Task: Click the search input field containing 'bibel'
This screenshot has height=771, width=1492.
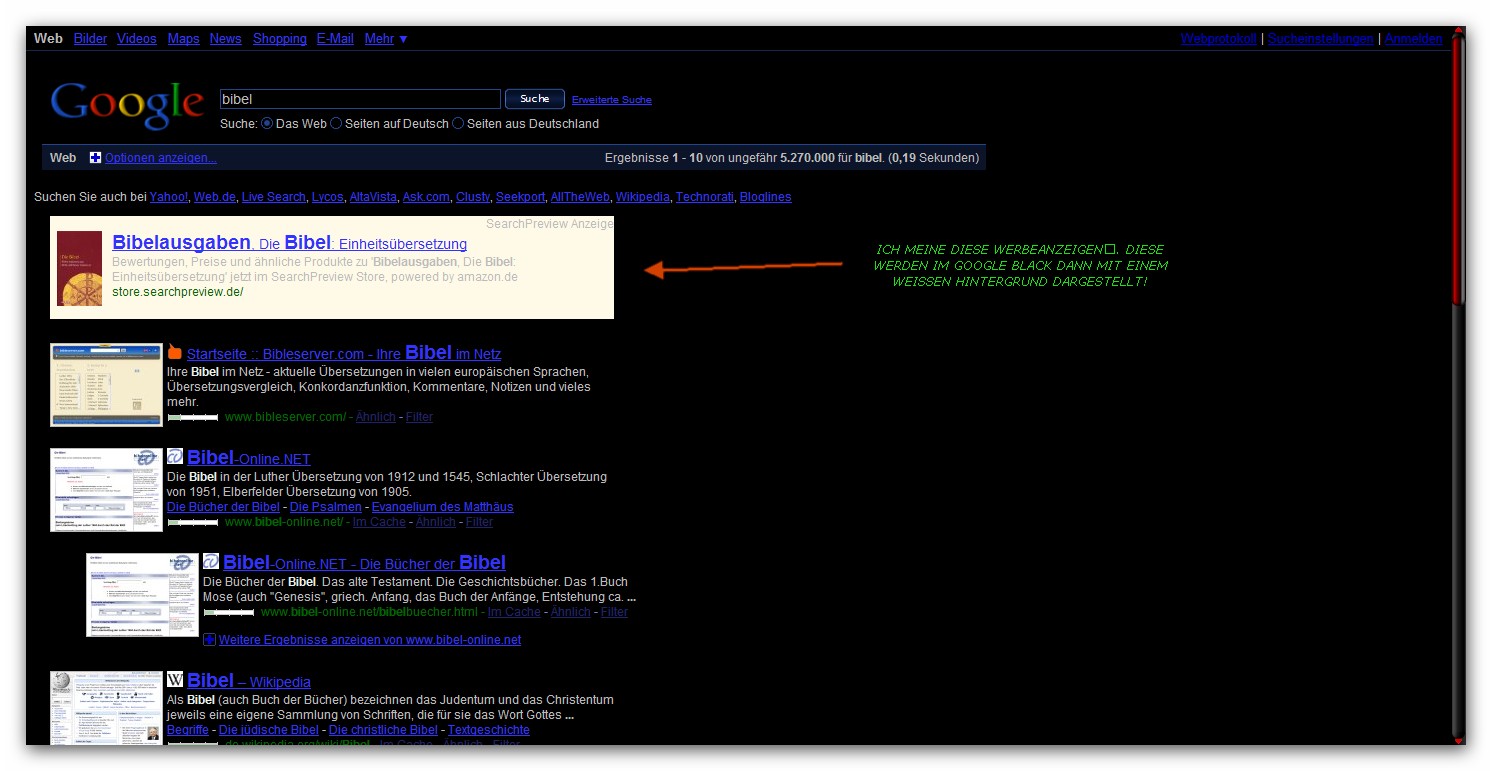Action: [360, 99]
